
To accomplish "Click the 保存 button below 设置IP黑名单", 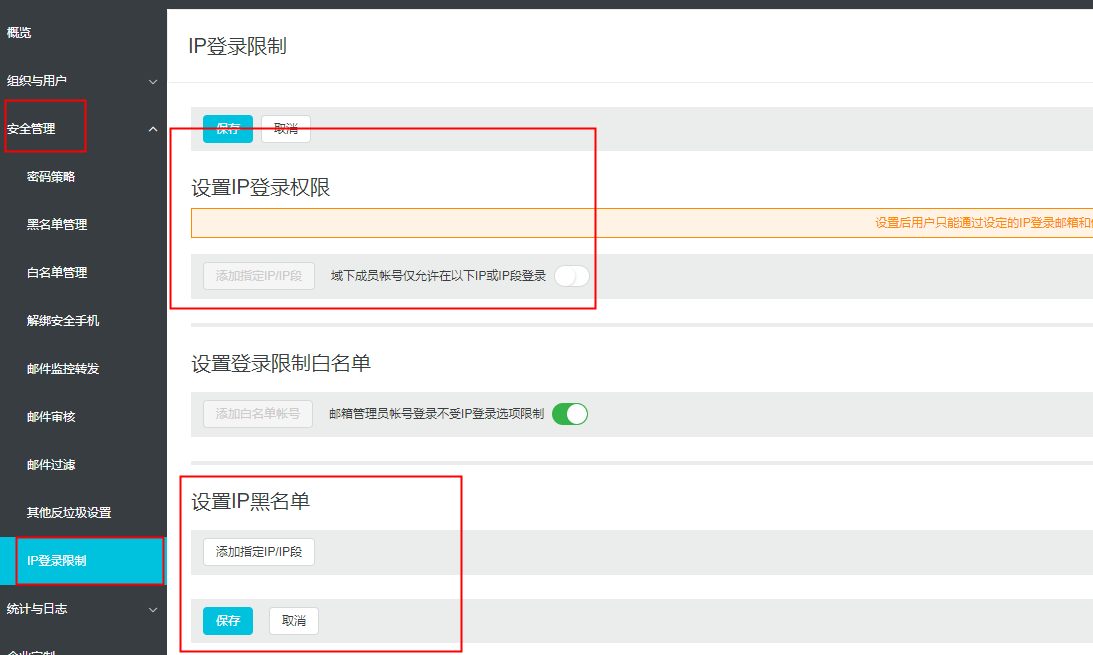I will (x=228, y=621).
